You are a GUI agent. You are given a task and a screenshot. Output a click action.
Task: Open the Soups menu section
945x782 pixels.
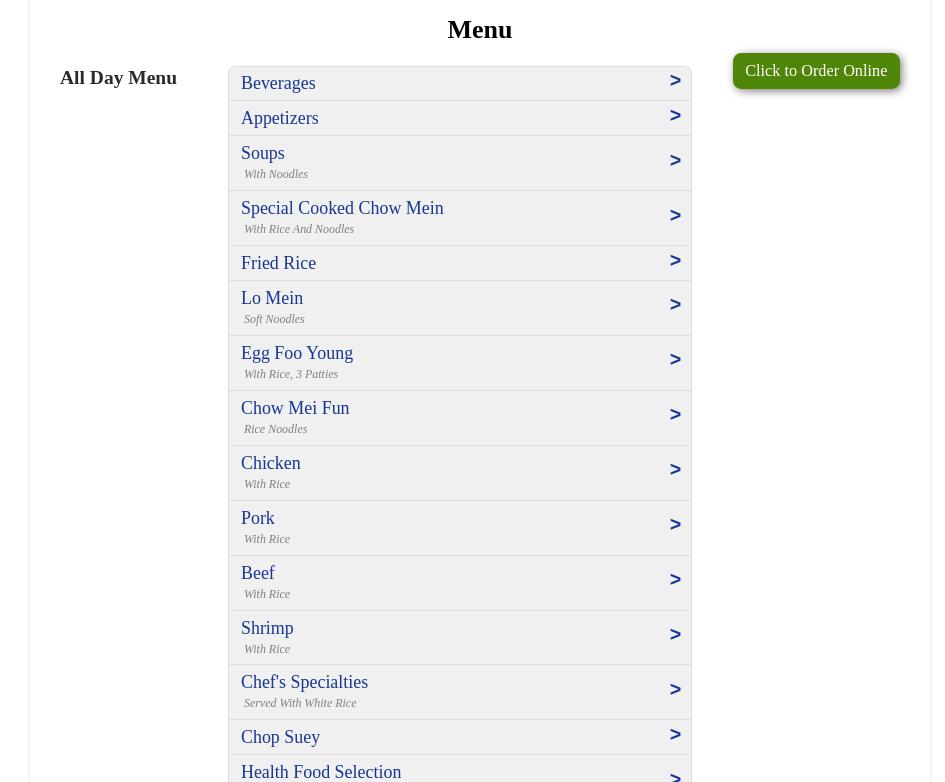(263, 154)
